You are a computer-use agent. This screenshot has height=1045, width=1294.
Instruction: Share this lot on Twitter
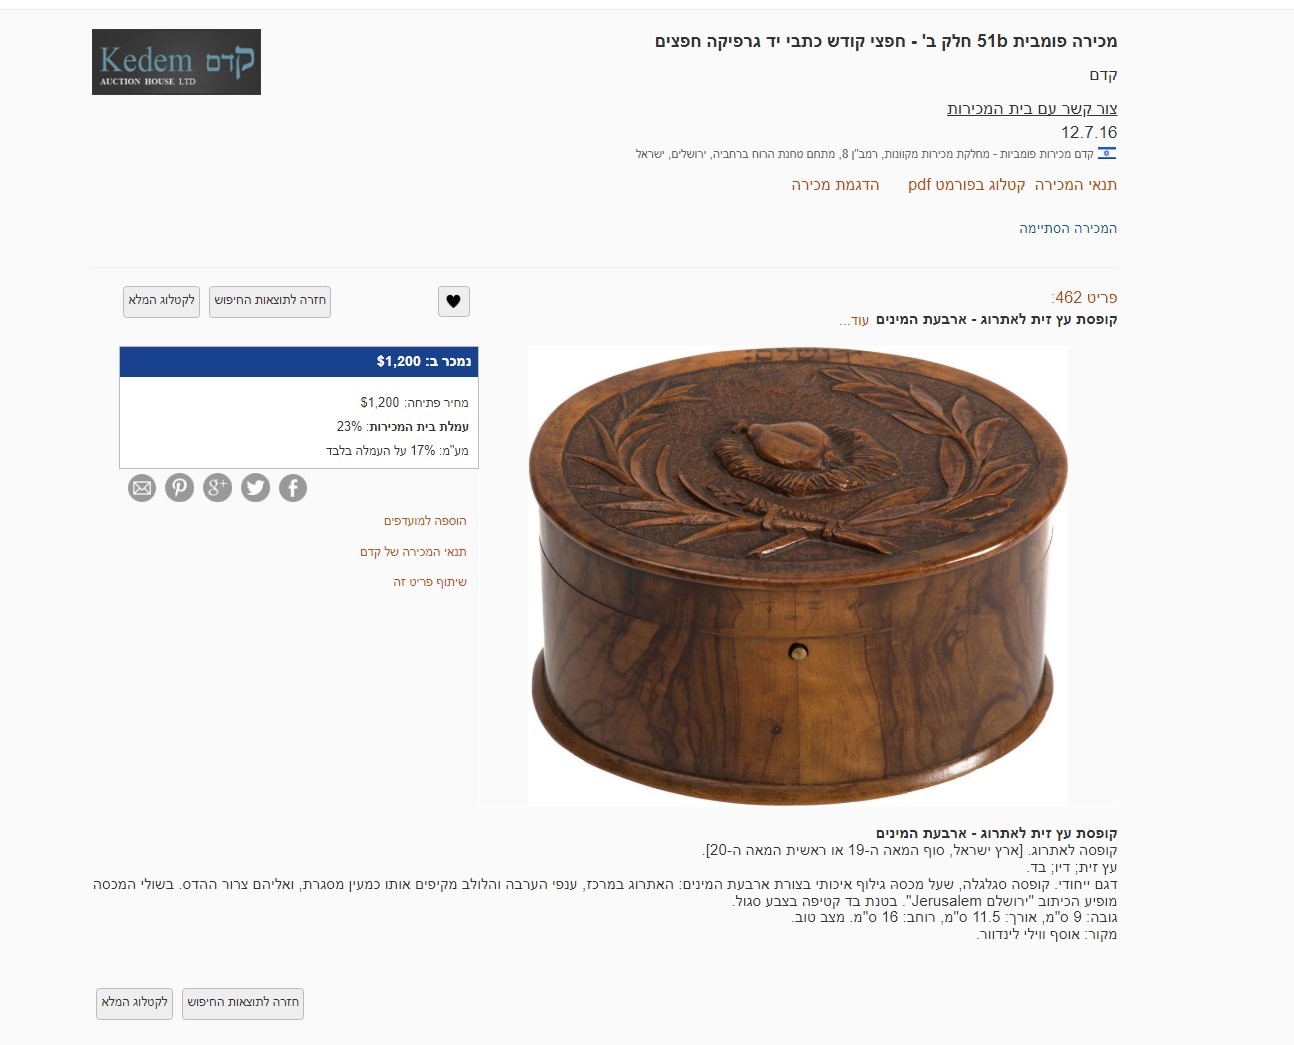pos(255,488)
